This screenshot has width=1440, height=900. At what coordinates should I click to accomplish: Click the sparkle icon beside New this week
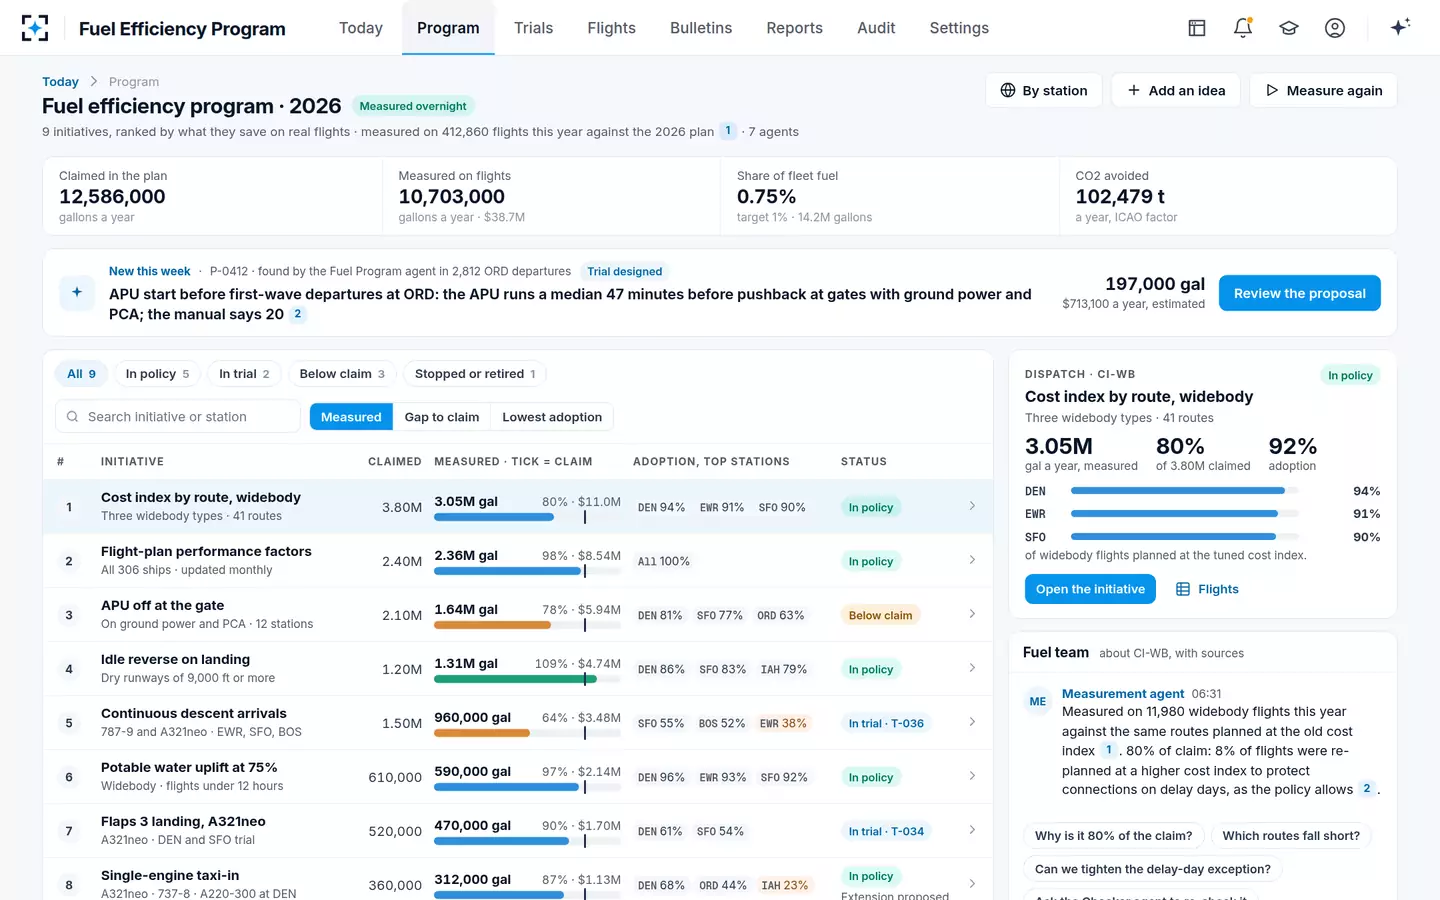point(77,292)
